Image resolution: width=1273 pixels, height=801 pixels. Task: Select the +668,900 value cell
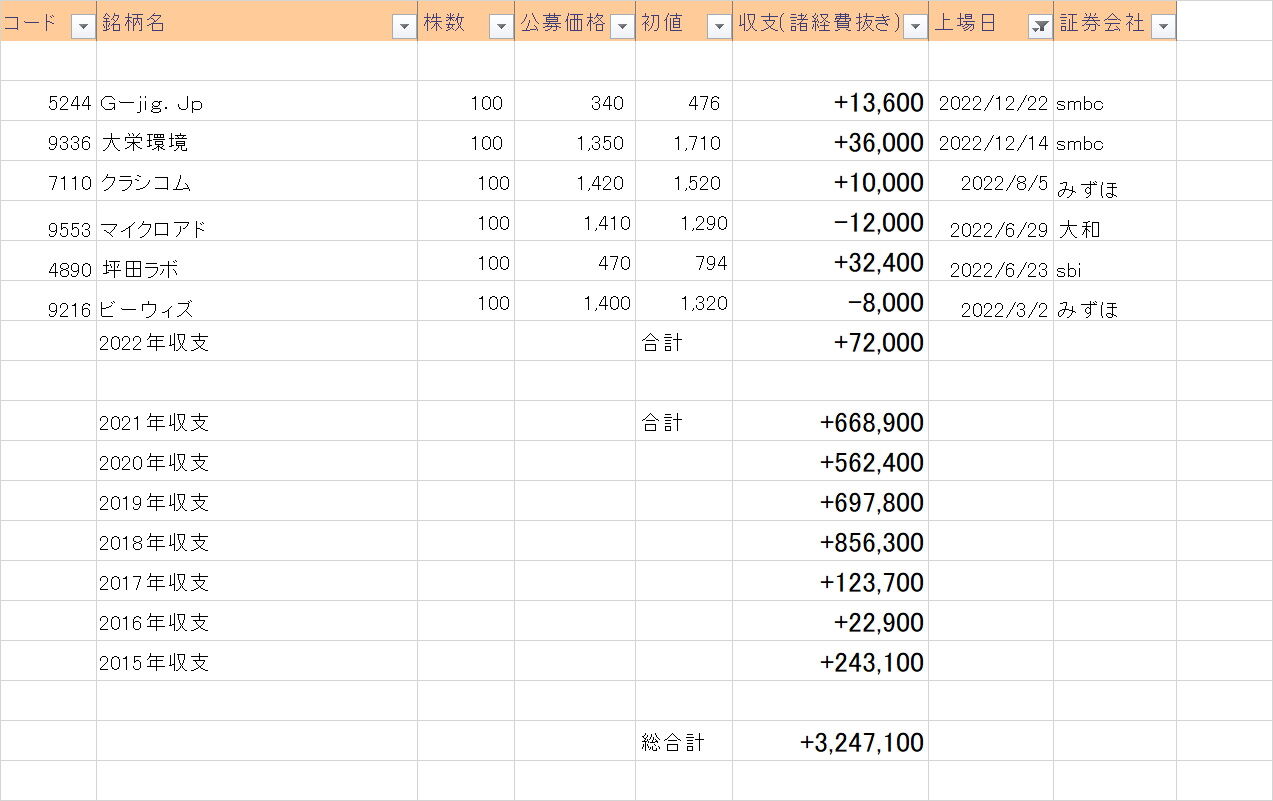pos(830,421)
